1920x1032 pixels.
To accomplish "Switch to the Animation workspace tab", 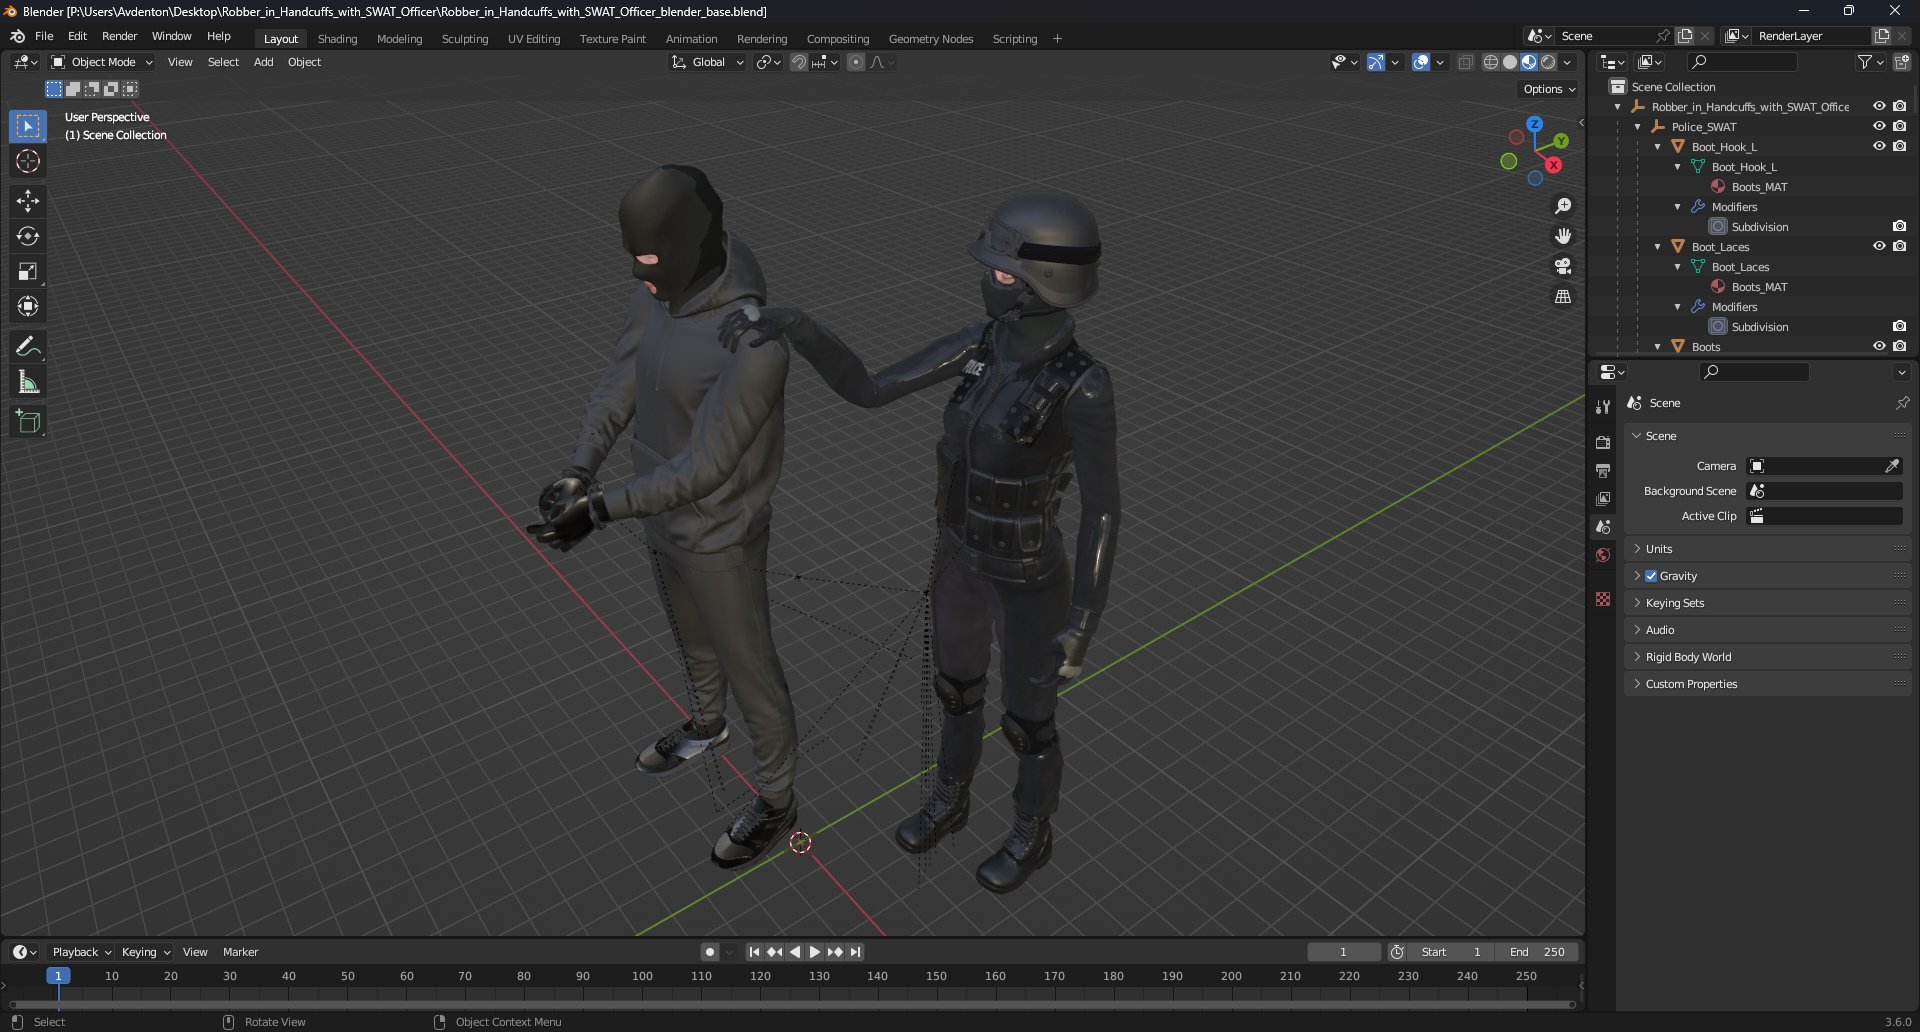I will [x=691, y=39].
